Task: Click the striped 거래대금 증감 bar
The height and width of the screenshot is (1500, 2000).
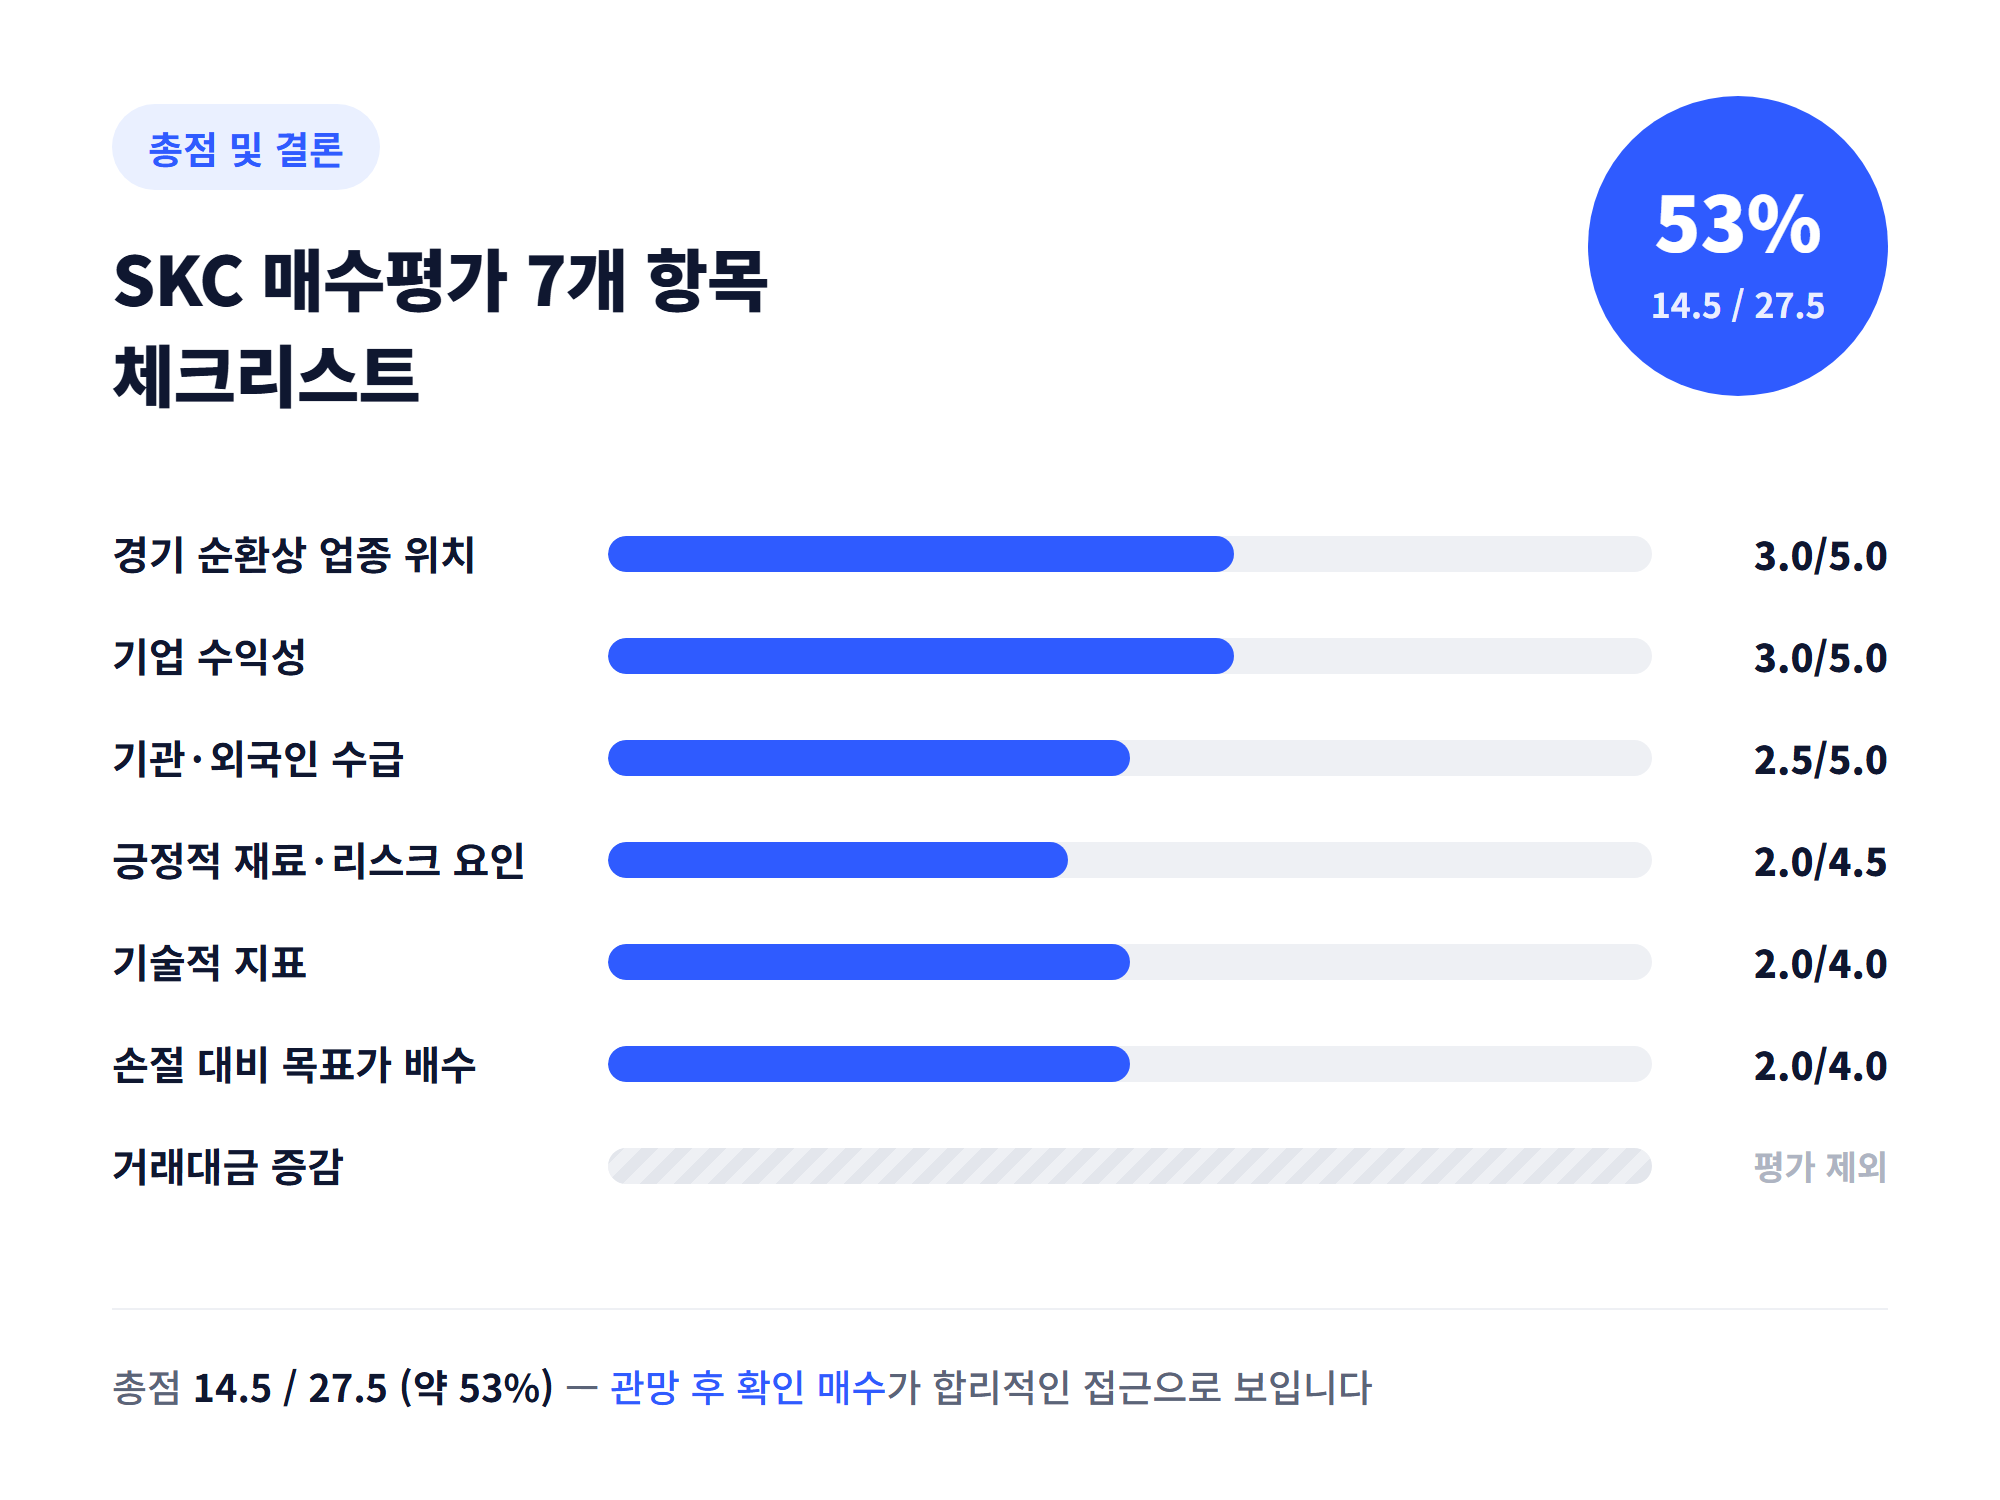Action: click(x=1129, y=1166)
